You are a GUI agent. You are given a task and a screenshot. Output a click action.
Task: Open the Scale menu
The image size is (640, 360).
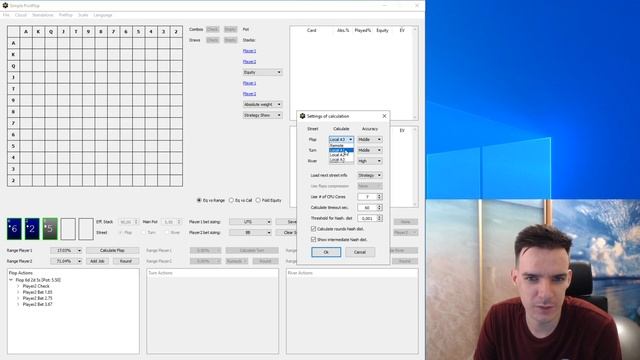coord(83,15)
